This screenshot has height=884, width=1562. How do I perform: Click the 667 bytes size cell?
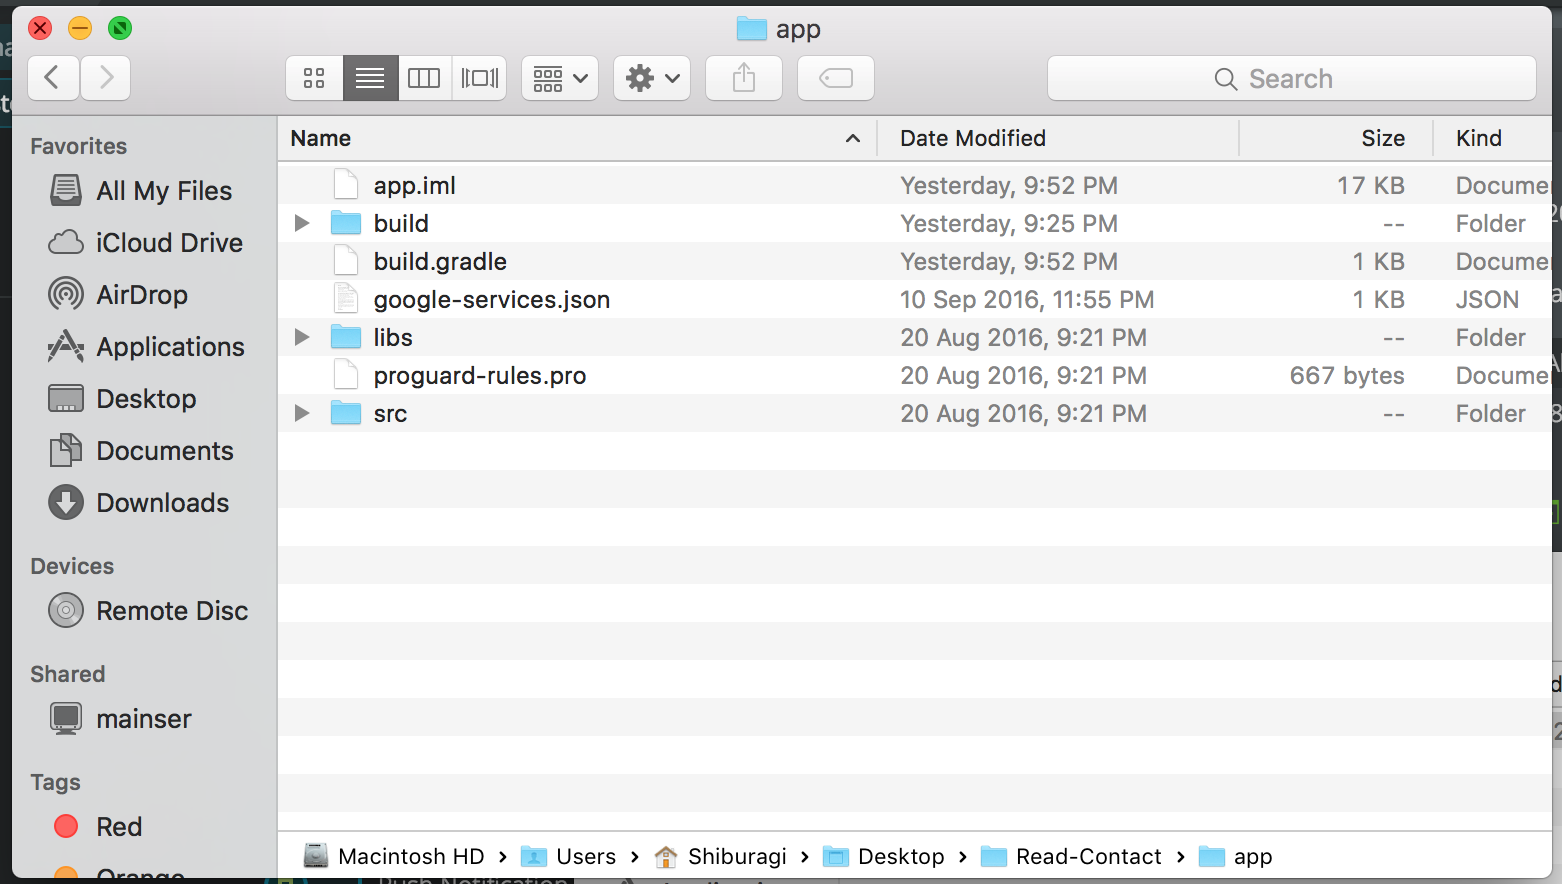(x=1347, y=376)
